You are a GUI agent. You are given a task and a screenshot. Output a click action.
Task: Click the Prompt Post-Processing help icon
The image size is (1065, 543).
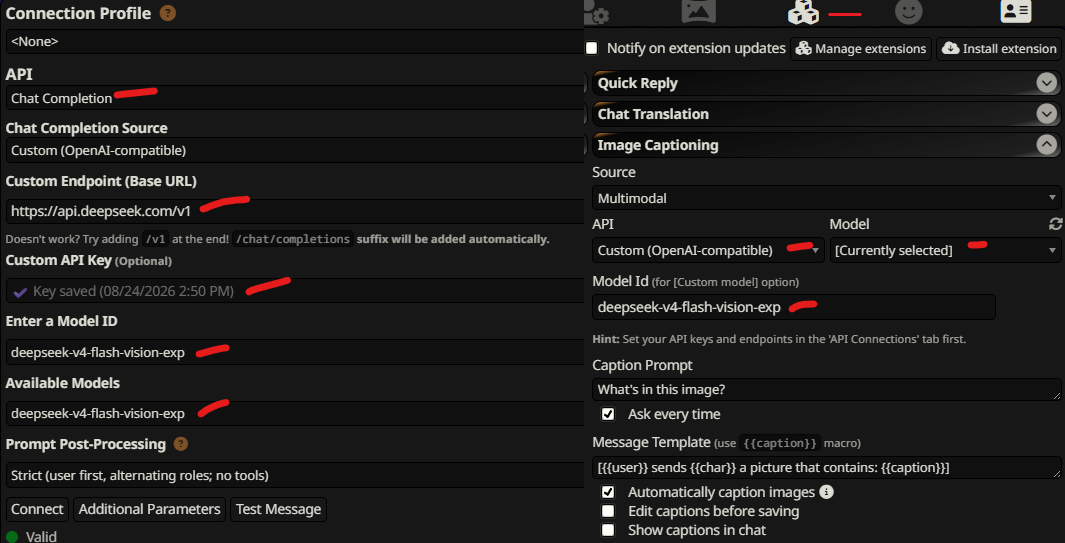point(181,444)
